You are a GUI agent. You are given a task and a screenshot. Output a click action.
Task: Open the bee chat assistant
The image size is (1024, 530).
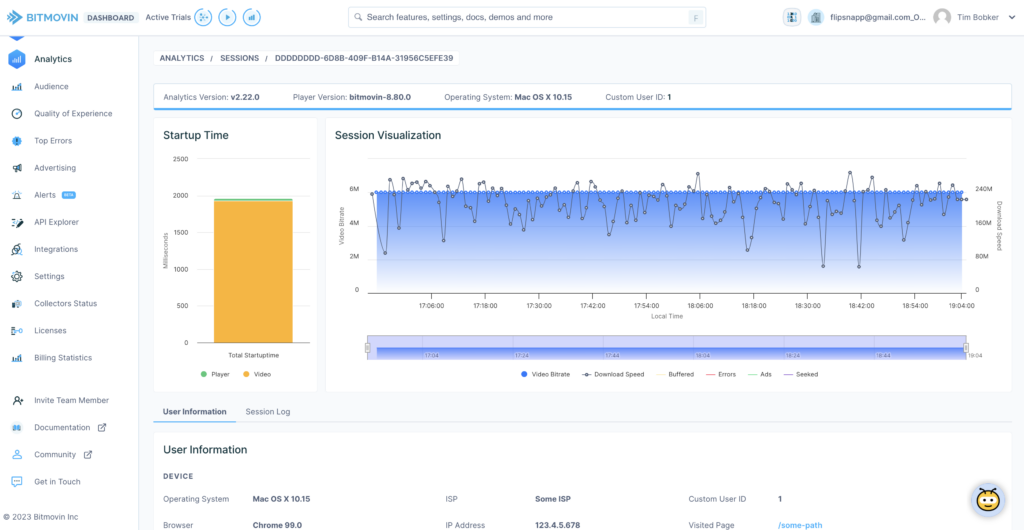click(989, 501)
